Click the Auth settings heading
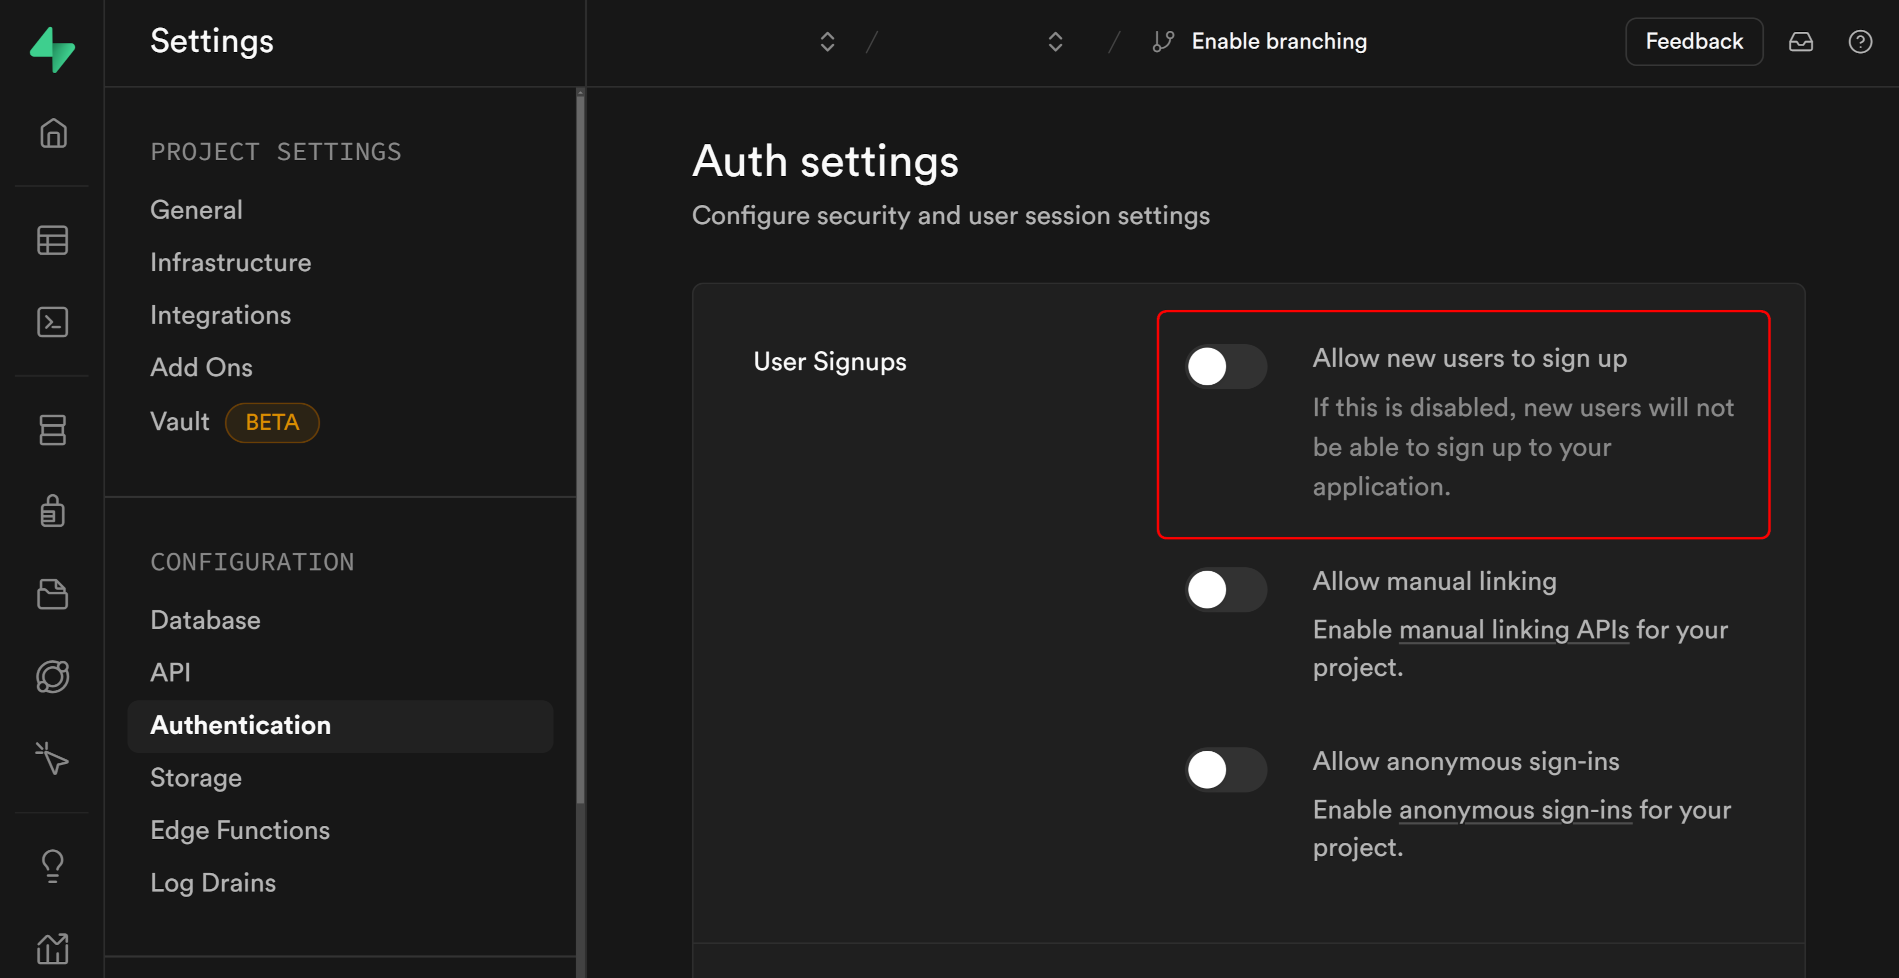 [825, 161]
